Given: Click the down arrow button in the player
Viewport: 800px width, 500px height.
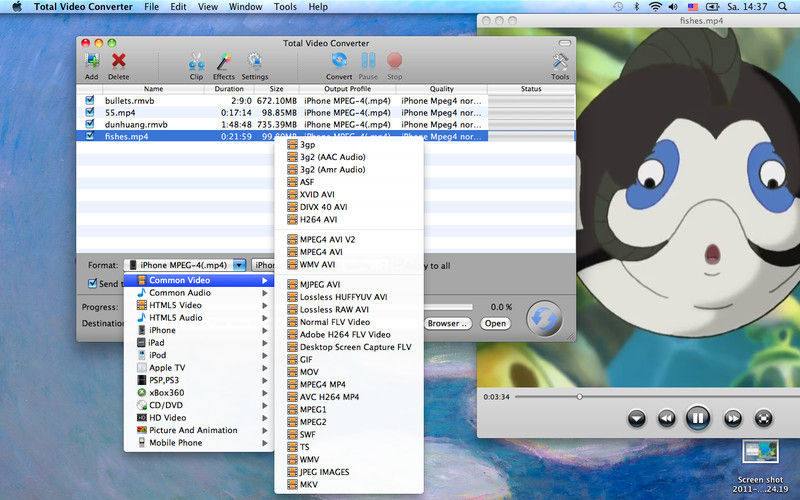Looking at the screenshot, I should point(636,418).
